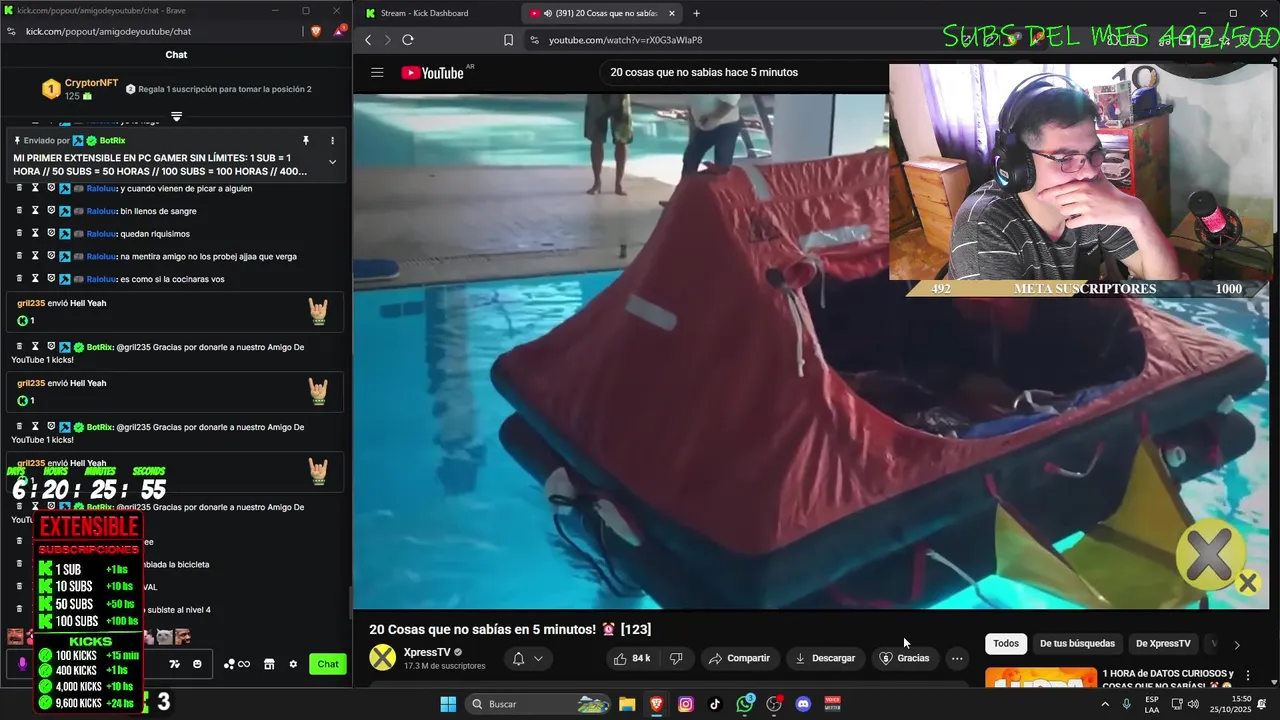Unpin the pinned BotRix message
Image resolution: width=1280 pixels, height=720 pixels.
306,141
